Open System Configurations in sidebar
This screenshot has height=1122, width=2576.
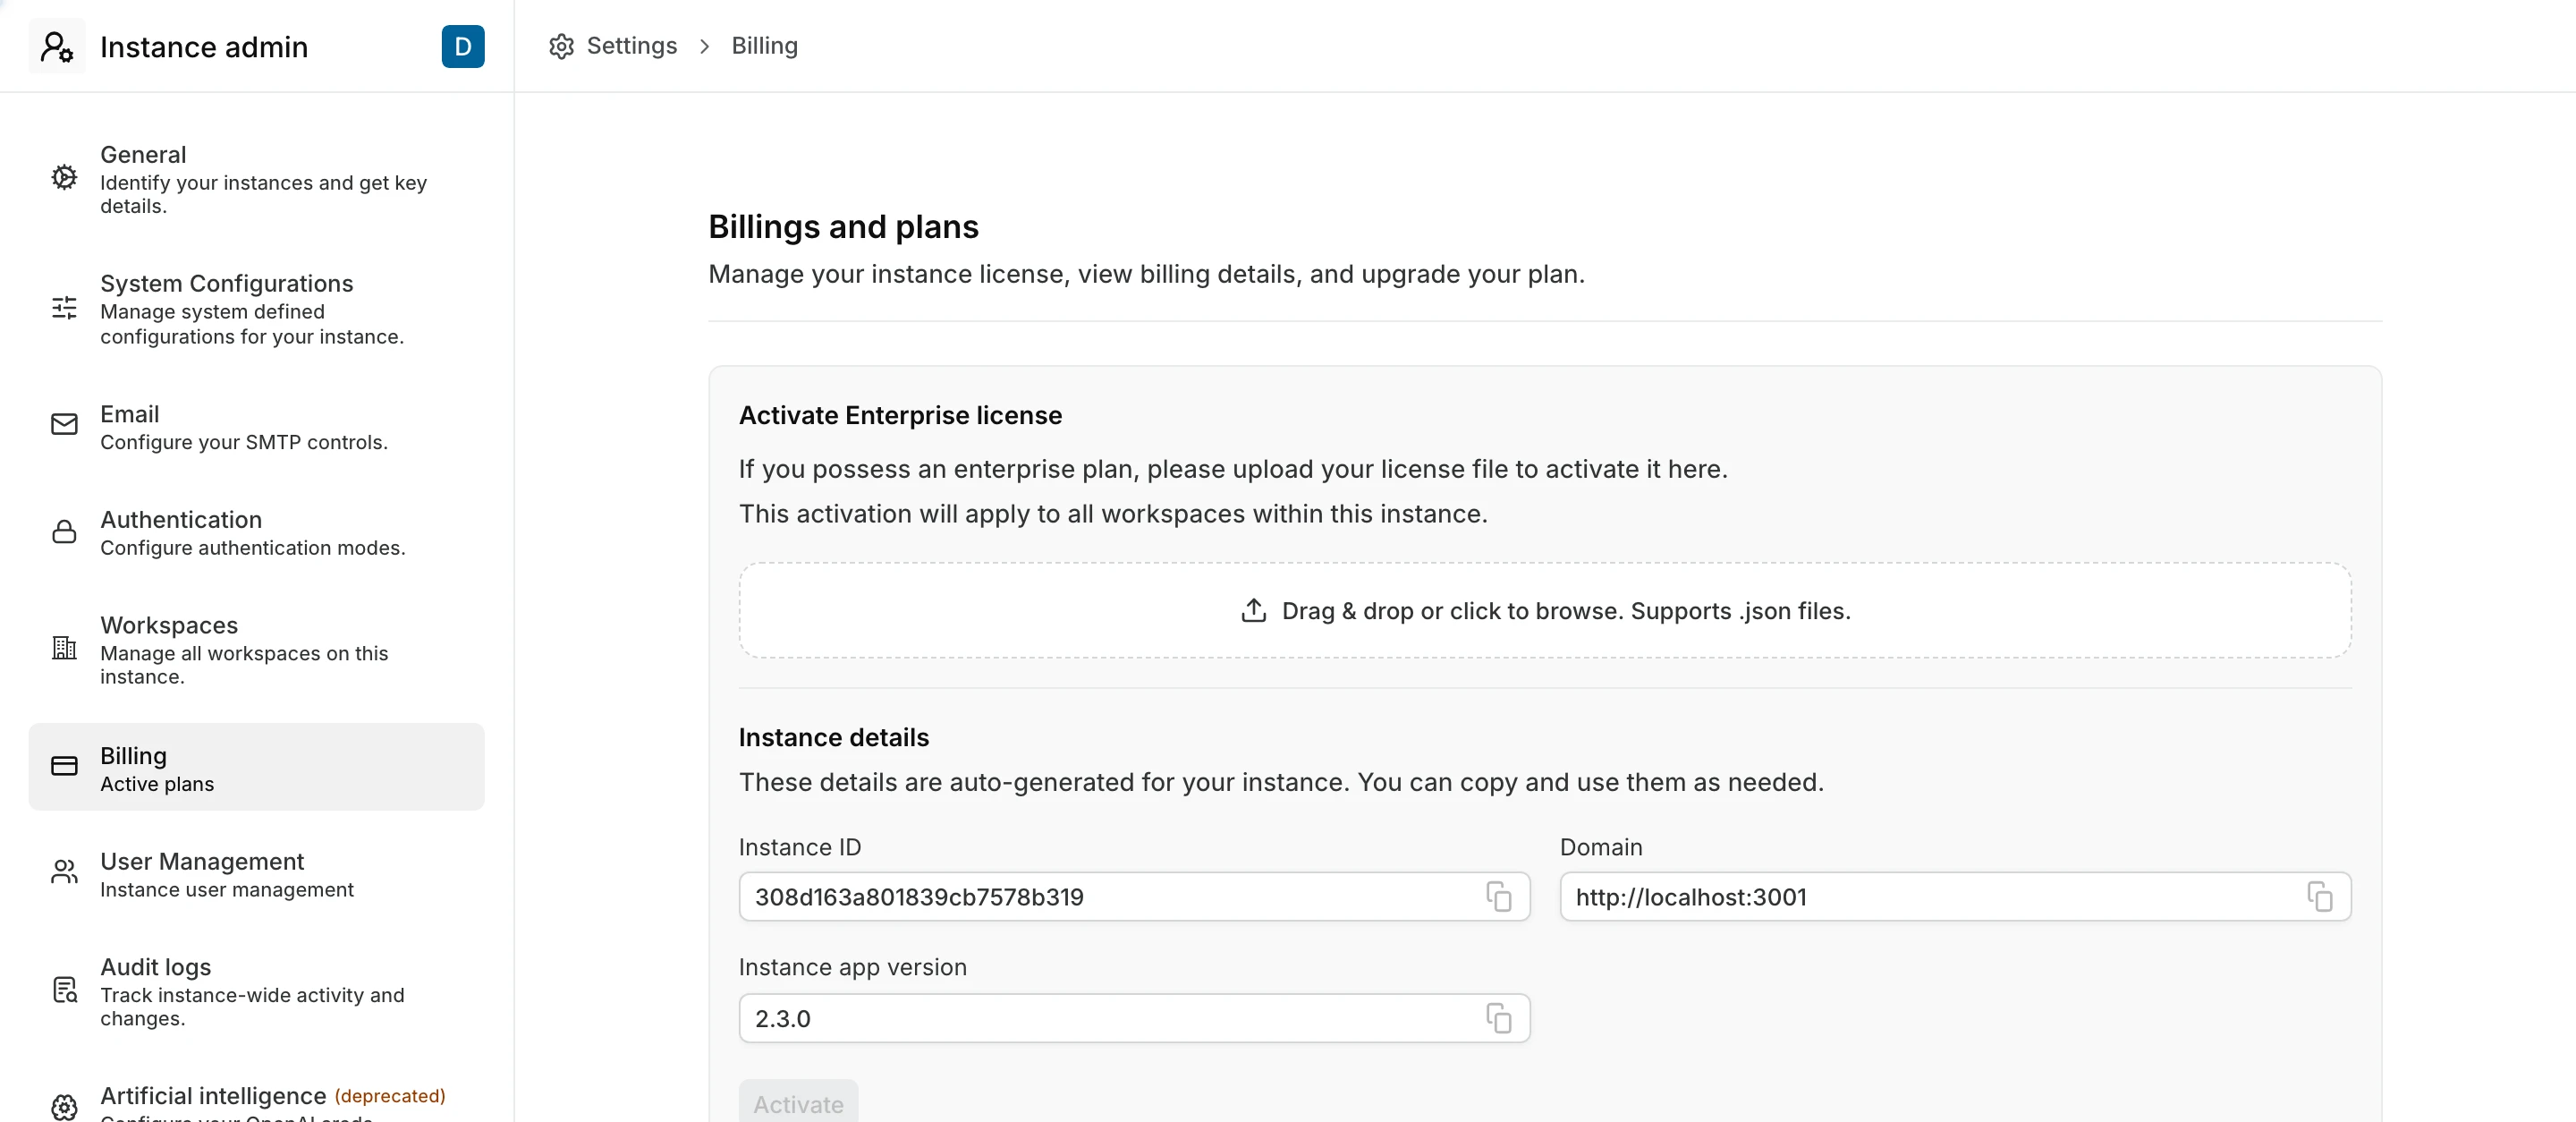click(257, 309)
